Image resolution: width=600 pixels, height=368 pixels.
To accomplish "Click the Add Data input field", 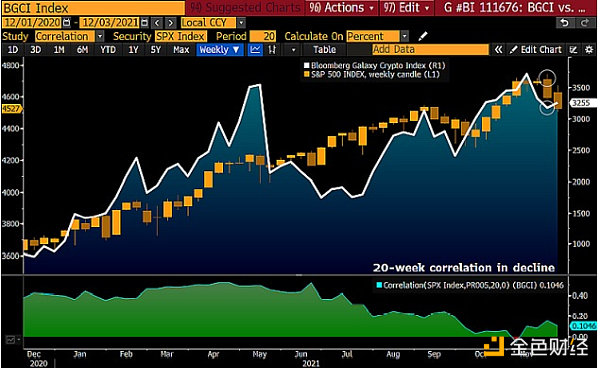I will [430, 50].
